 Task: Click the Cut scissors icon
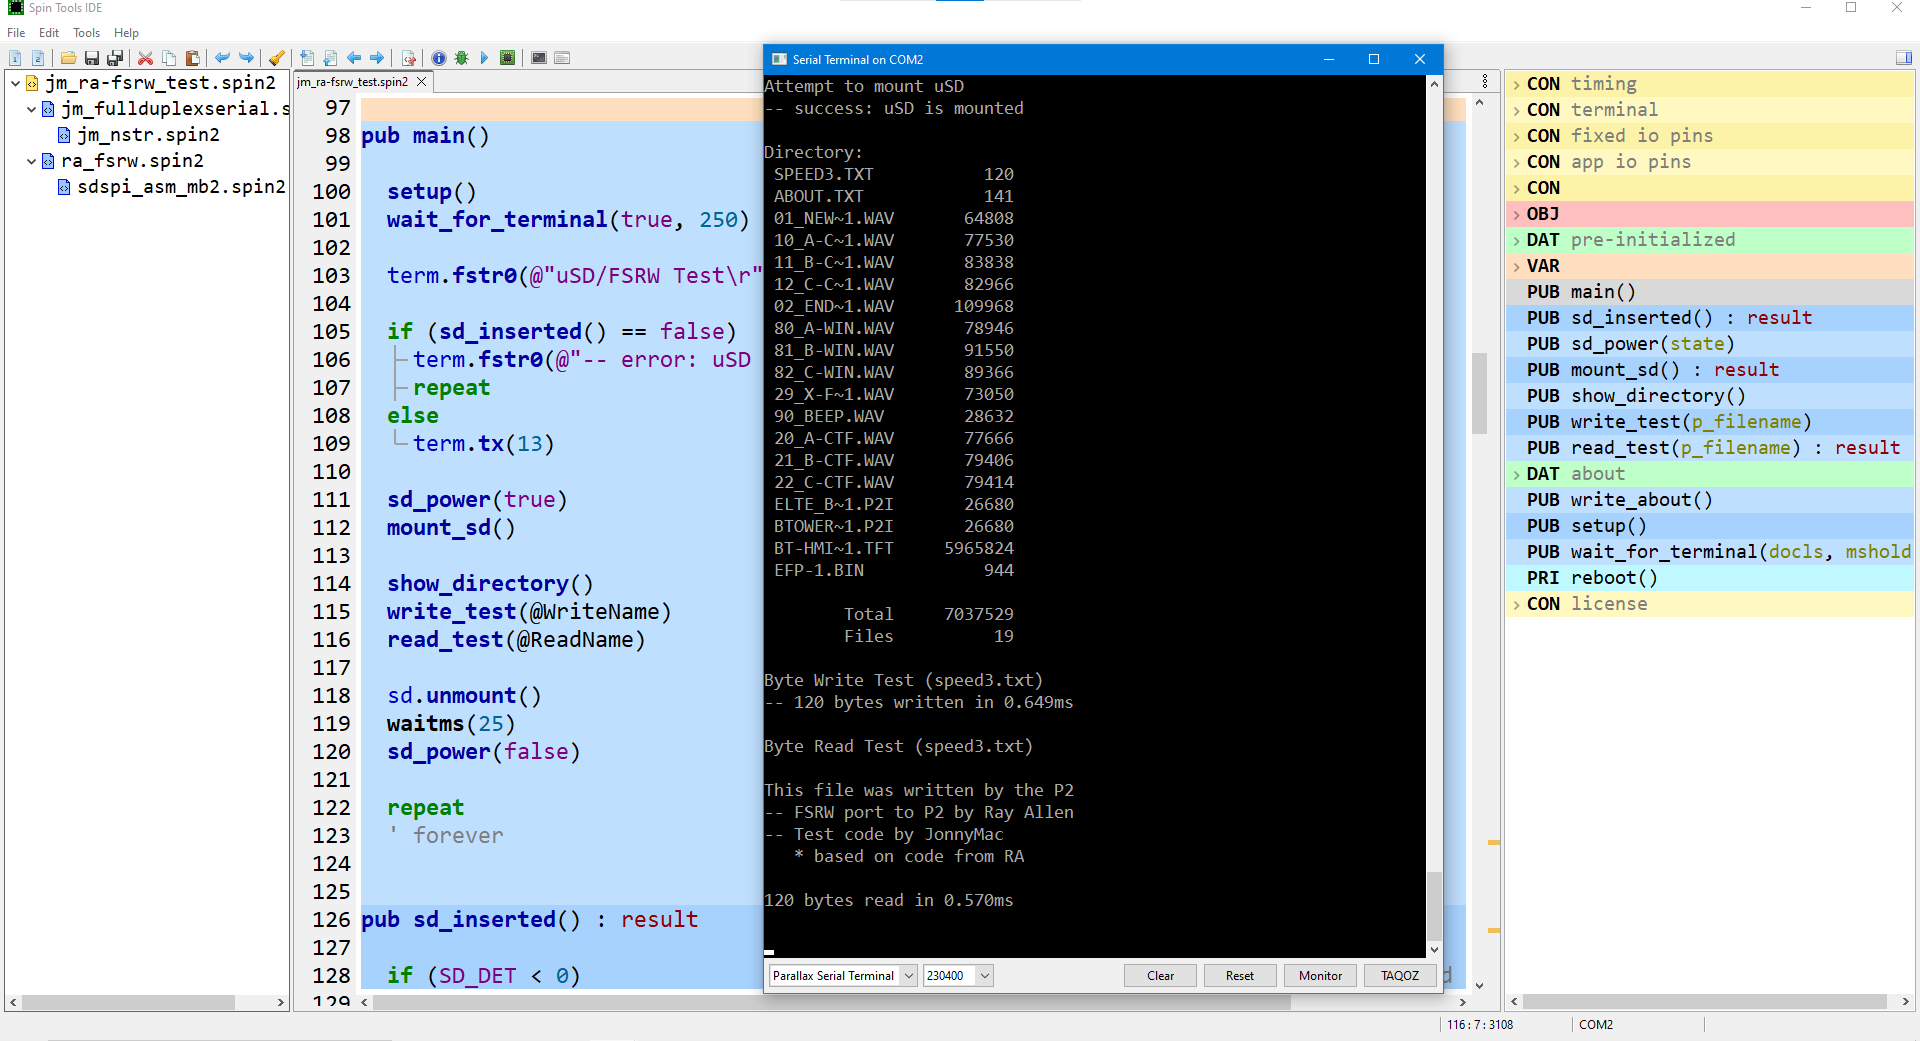[145, 58]
